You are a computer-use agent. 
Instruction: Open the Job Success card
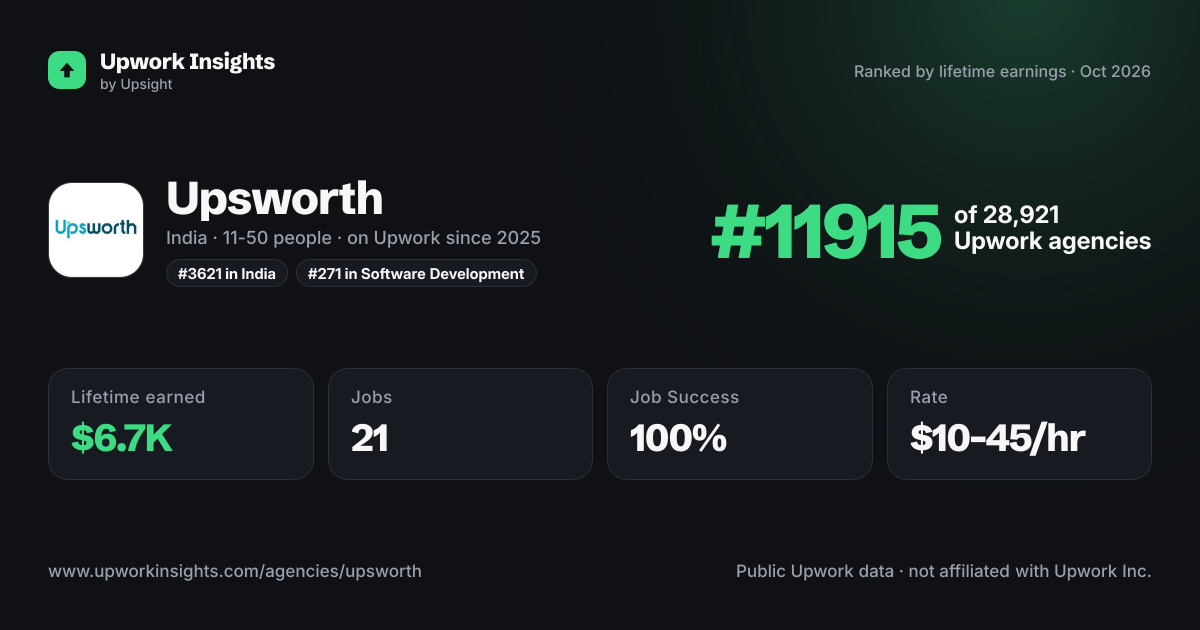tap(739, 424)
